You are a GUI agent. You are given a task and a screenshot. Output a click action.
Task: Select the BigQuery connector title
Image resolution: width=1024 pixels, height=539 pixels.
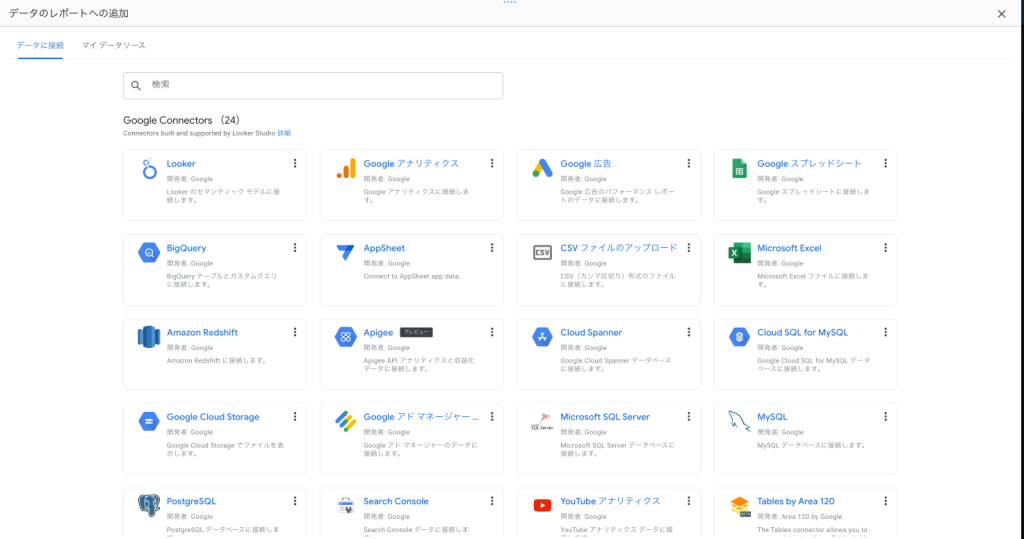coord(186,248)
